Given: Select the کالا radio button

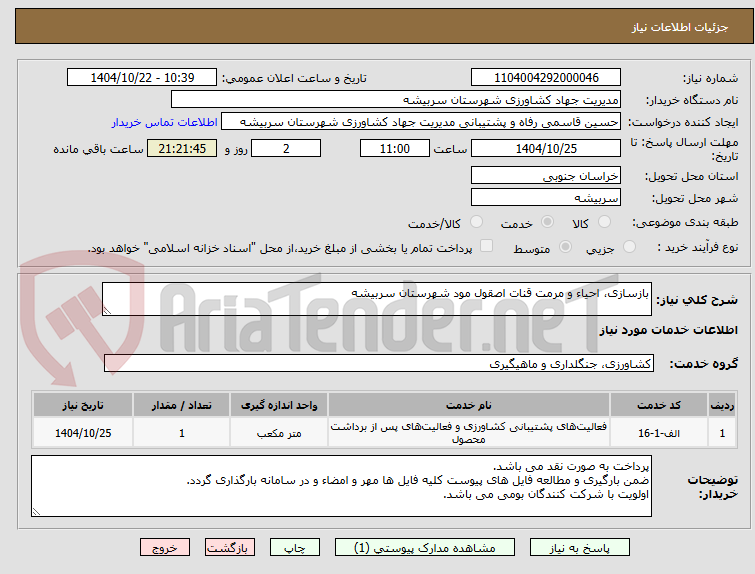Looking at the screenshot, I should tap(604, 222).
